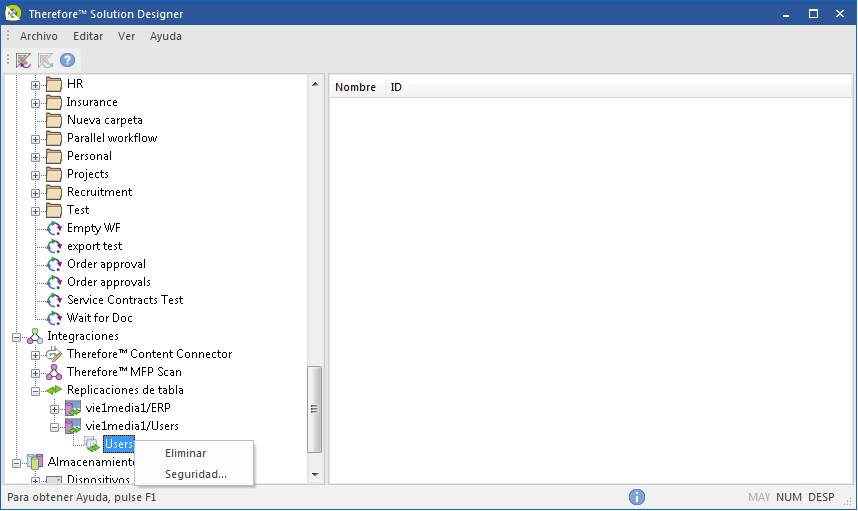Screen dimensions: 858x511
Task: Click the second greyed design toolbar icon
Action: pyautogui.click(x=45, y=60)
